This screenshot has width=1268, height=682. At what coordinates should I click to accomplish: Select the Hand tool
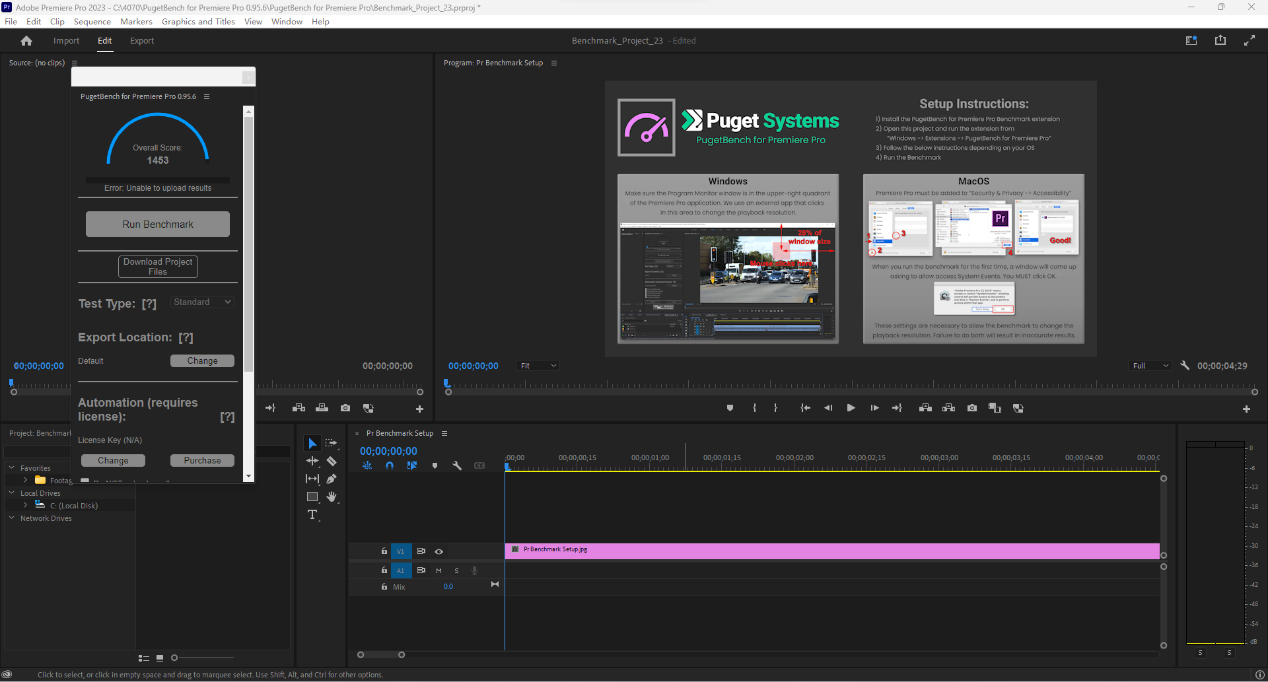click(x=331, y=497)
